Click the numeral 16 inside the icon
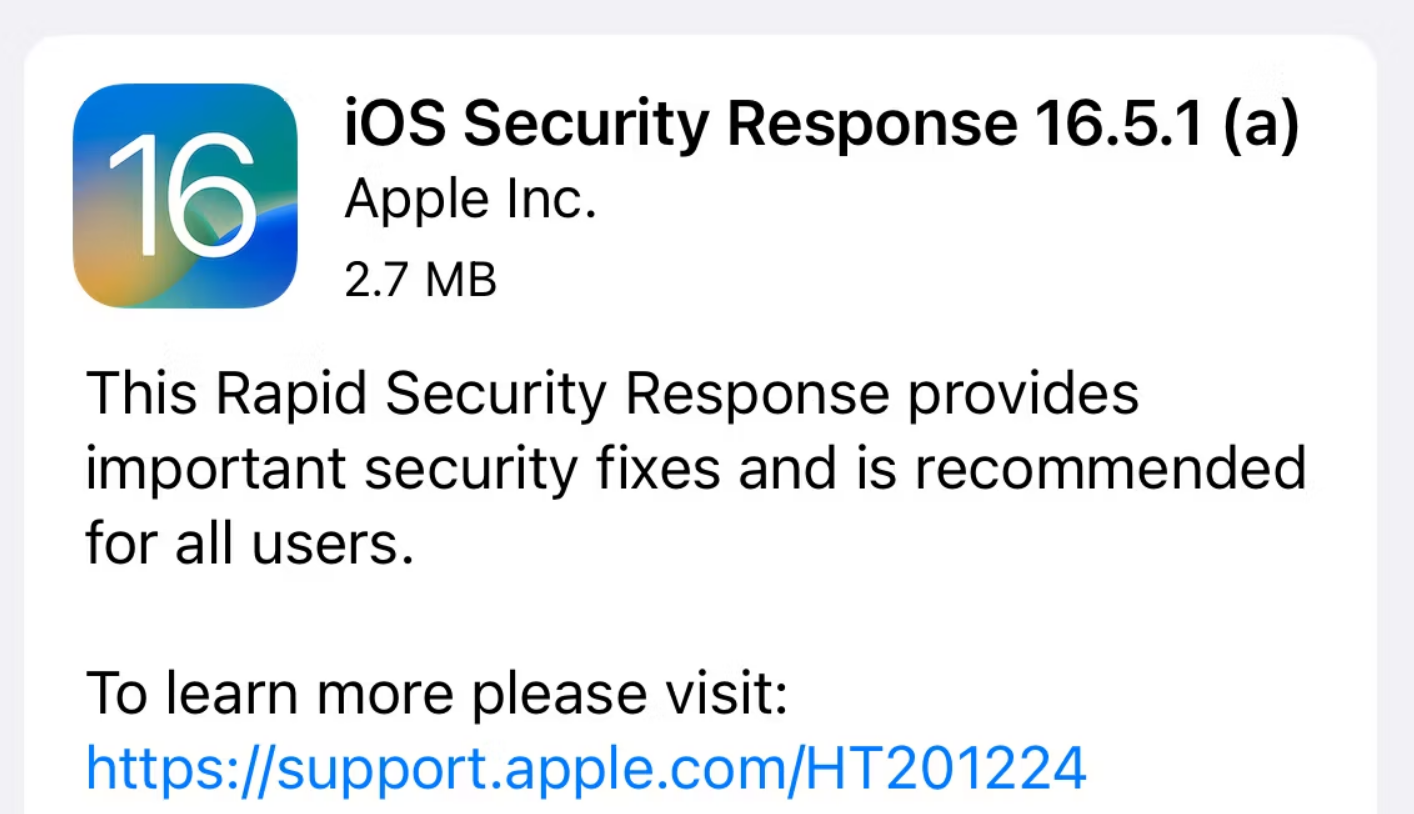1414x814 pixels. click(181, 195)
